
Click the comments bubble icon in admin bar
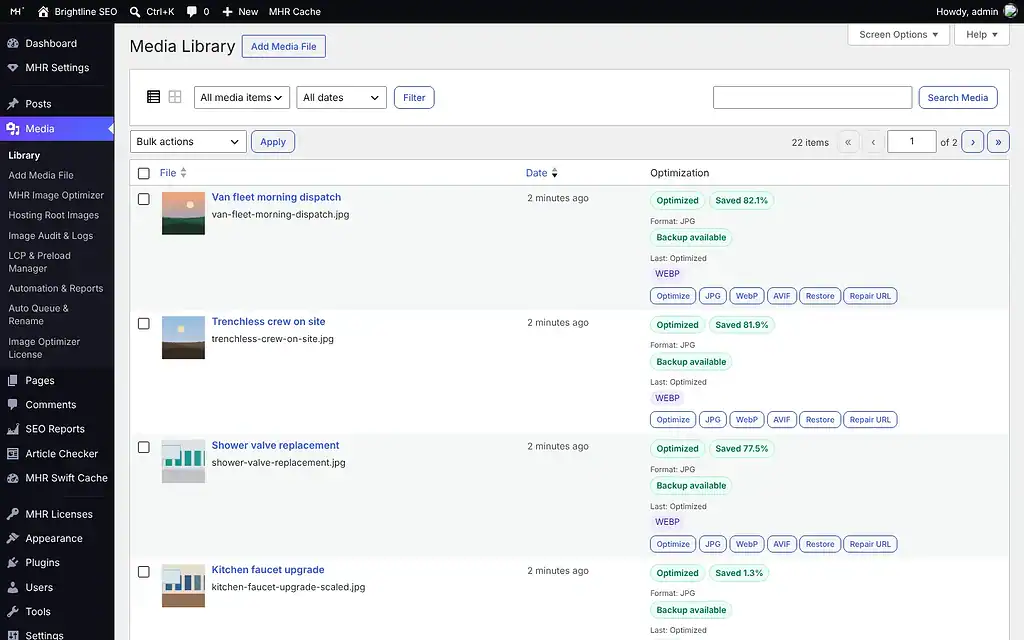tap(191, 12)
